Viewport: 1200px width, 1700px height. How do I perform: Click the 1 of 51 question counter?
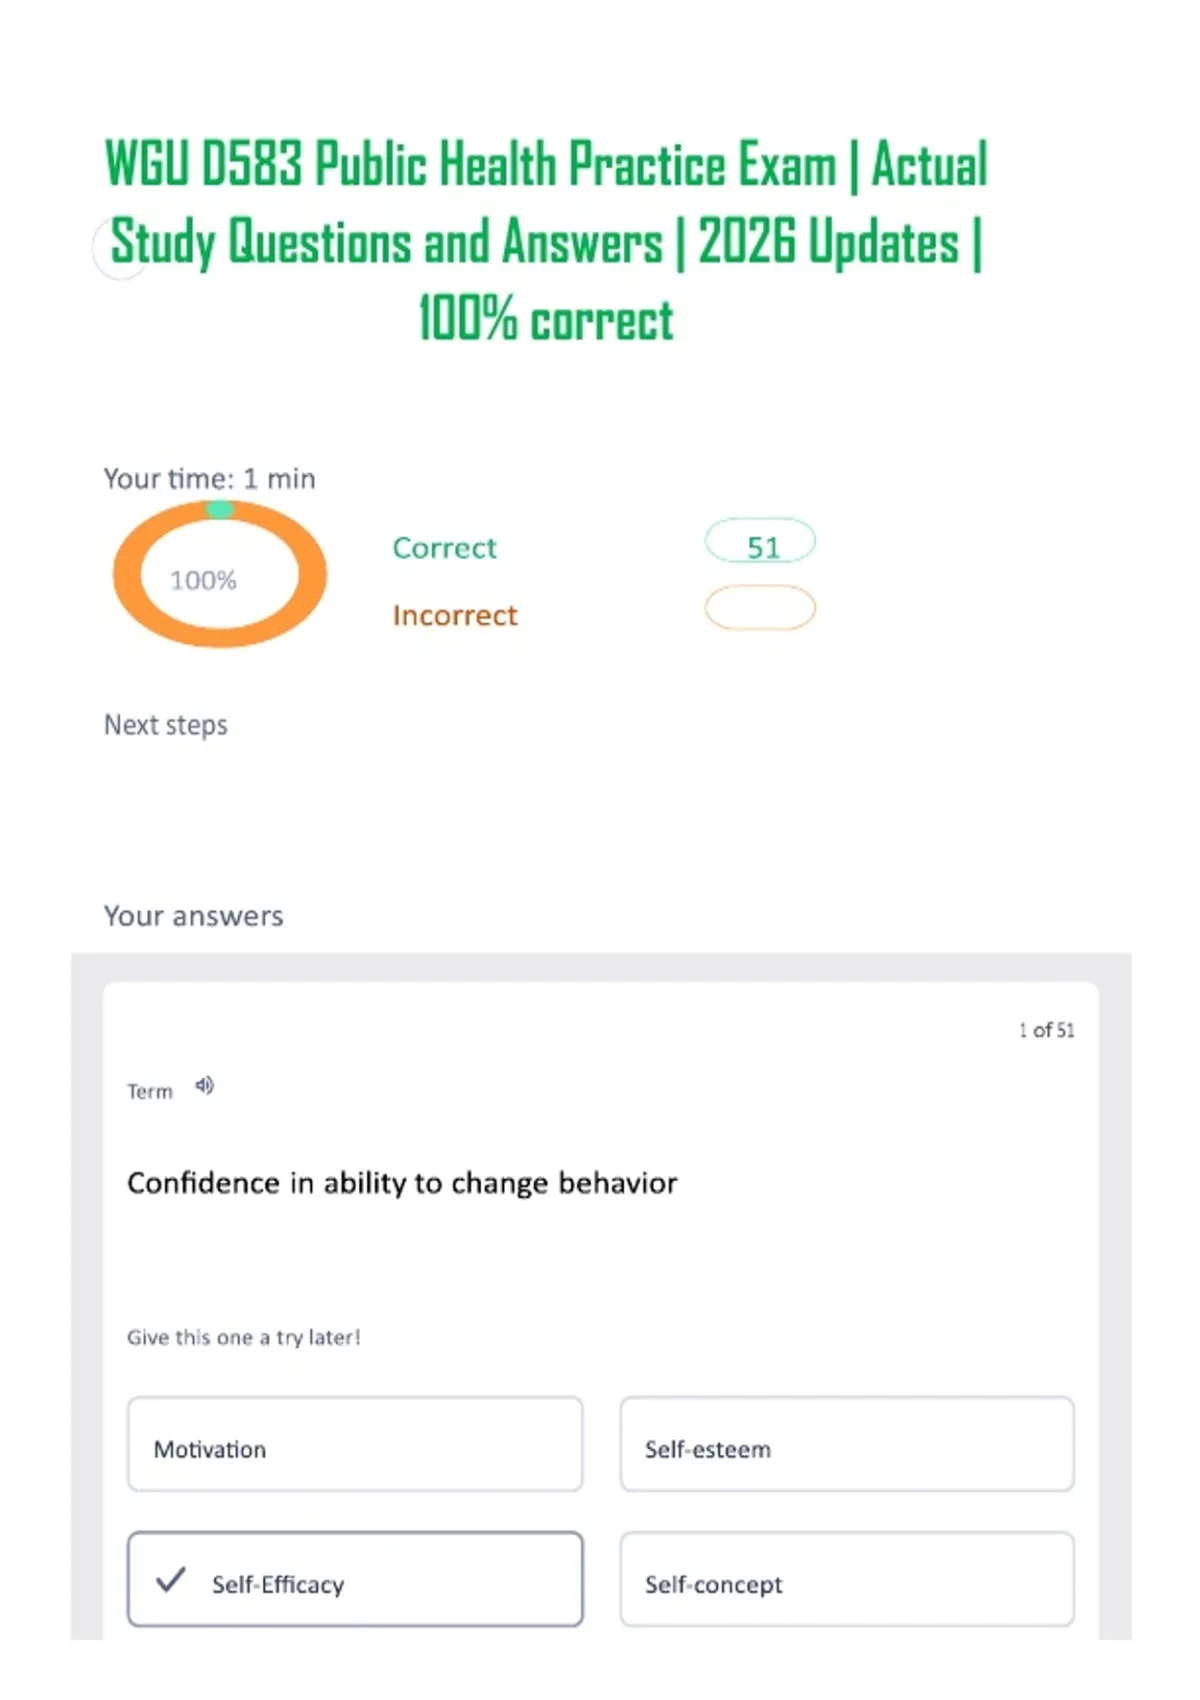tap(1047, 1030)
